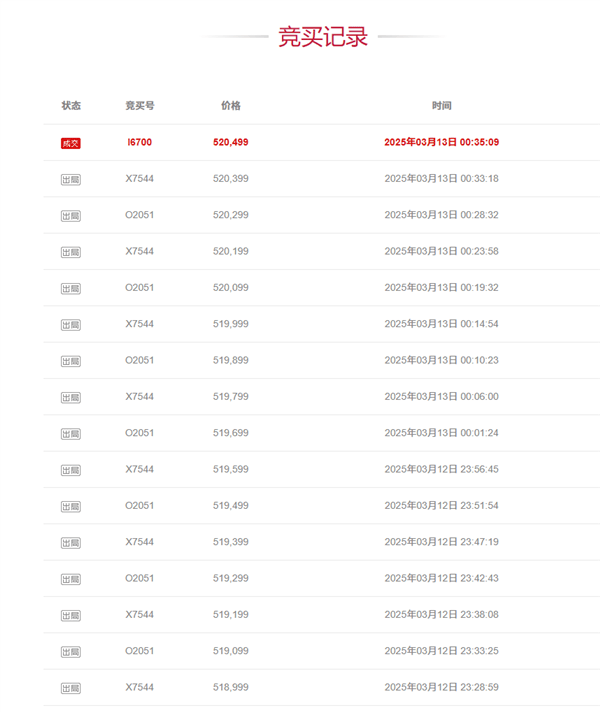
Task: Click the 出局 badge beside price 518,999
Action: 70,688
